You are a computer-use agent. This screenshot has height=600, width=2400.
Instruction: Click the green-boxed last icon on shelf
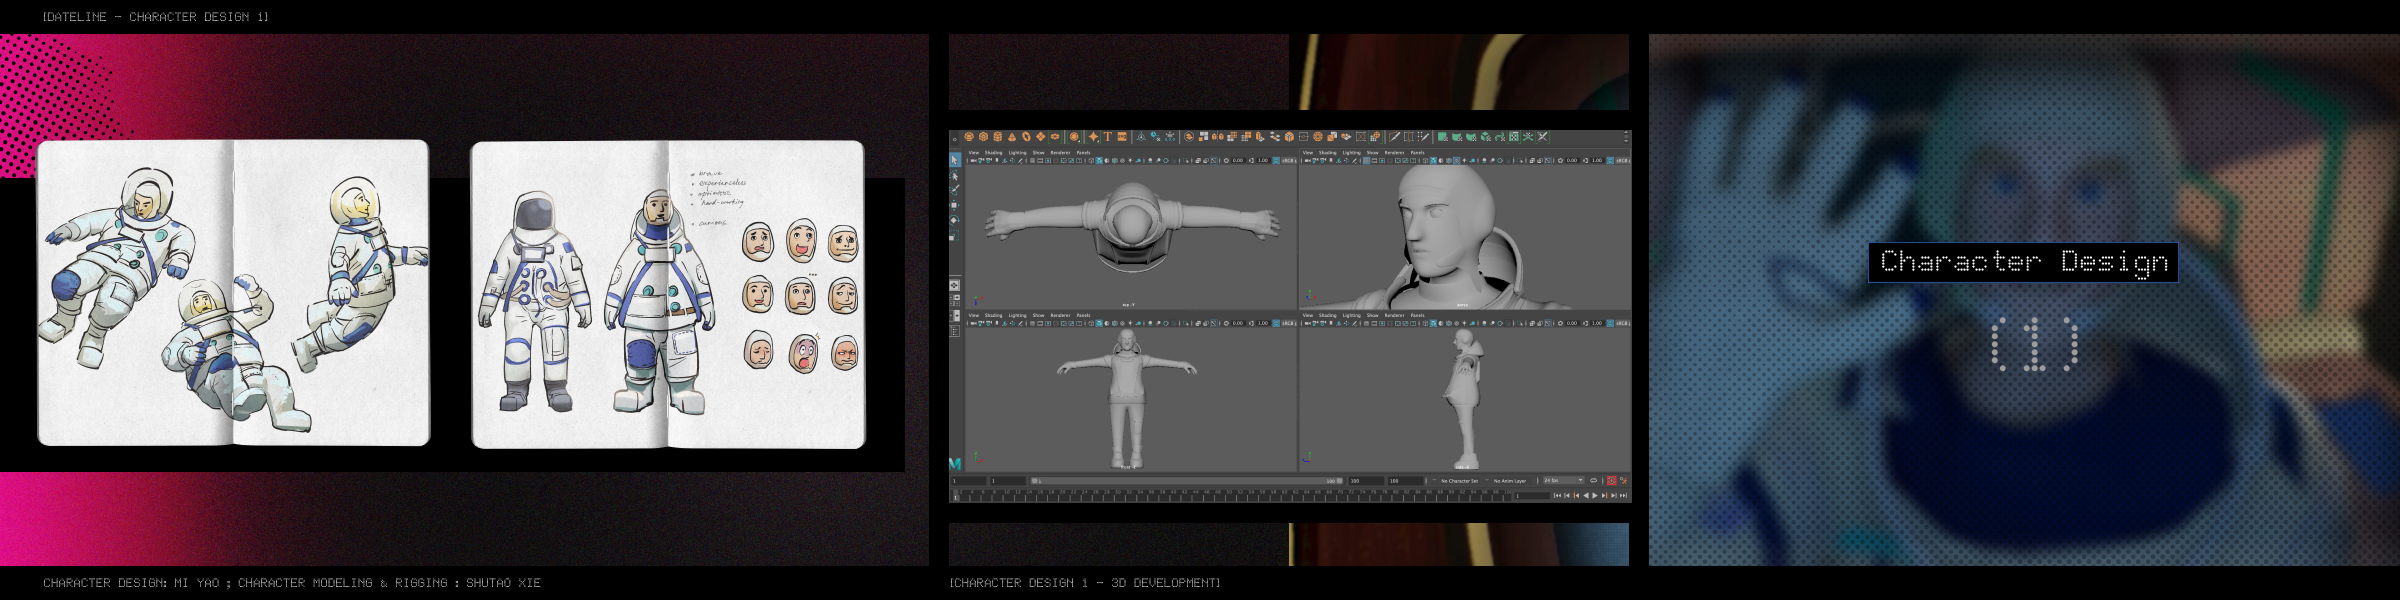(1543, 136)
